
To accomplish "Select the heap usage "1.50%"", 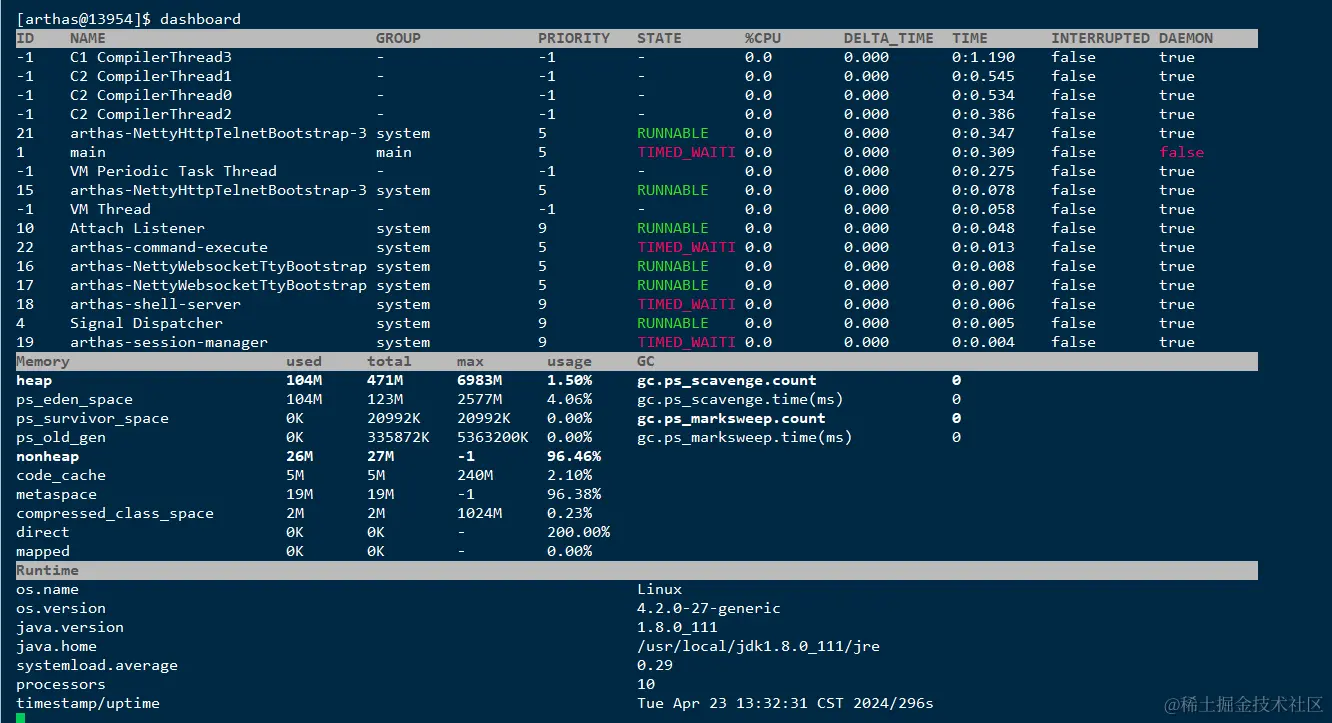I will coord(569,380).
